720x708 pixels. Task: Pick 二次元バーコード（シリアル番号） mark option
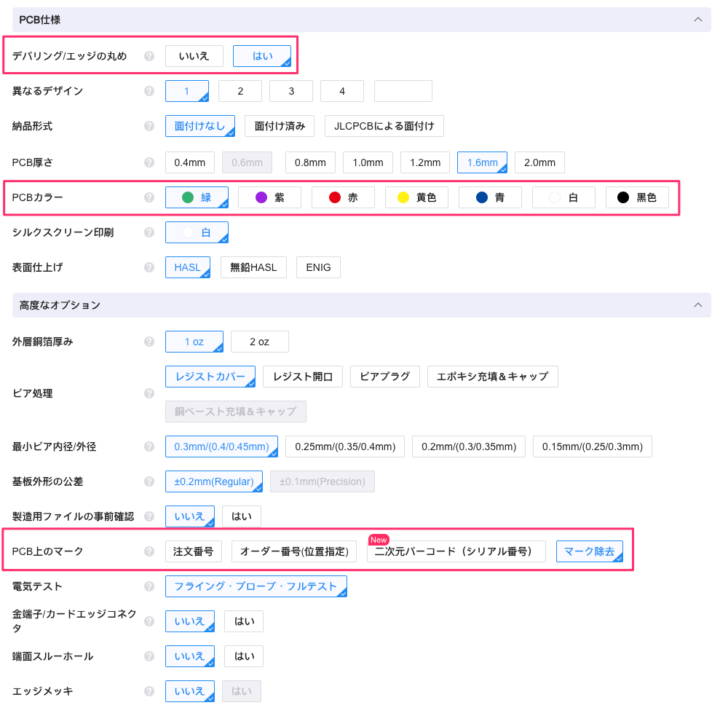click(x=456, y=551)
